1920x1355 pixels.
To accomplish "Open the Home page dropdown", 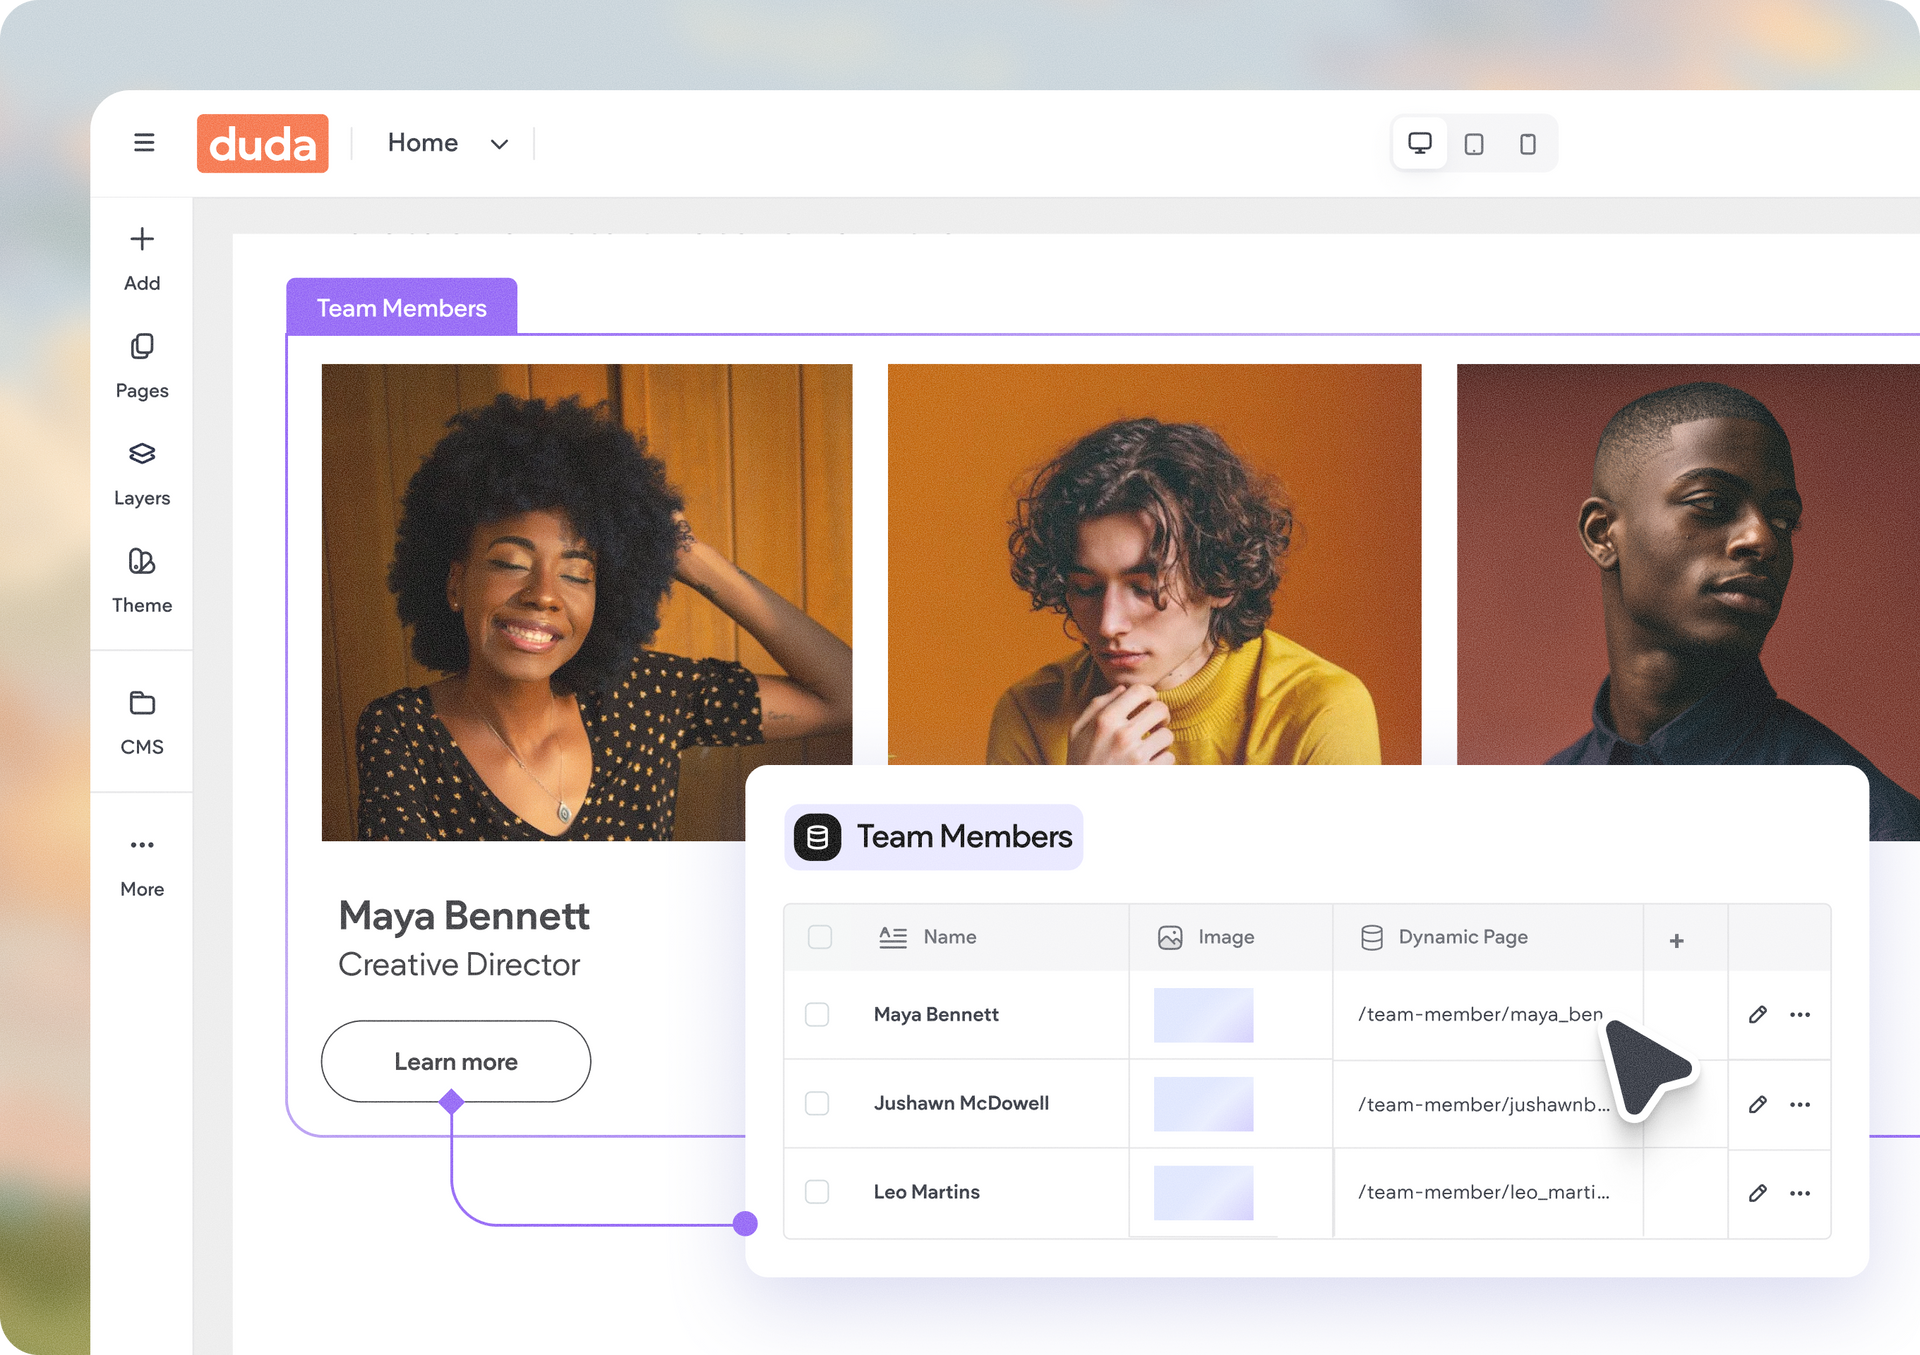I will pos(448,143).
